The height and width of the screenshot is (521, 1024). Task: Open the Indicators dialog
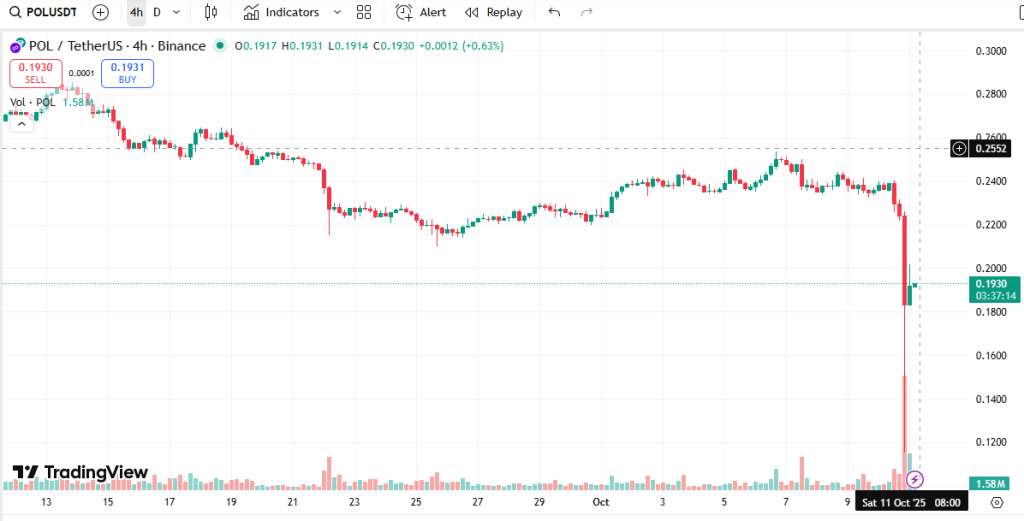282,12
